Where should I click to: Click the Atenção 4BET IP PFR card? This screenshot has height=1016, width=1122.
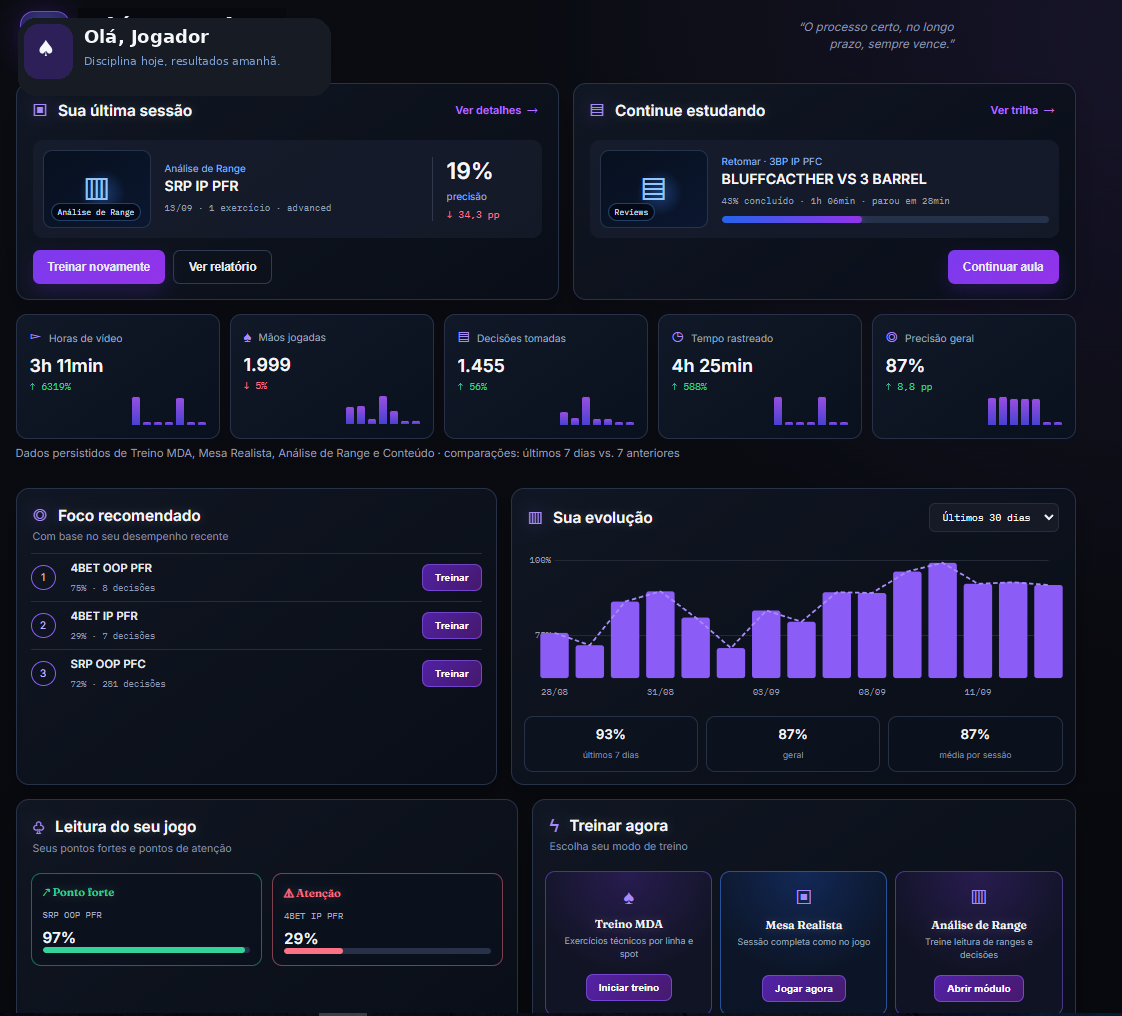tap(387, 919)
